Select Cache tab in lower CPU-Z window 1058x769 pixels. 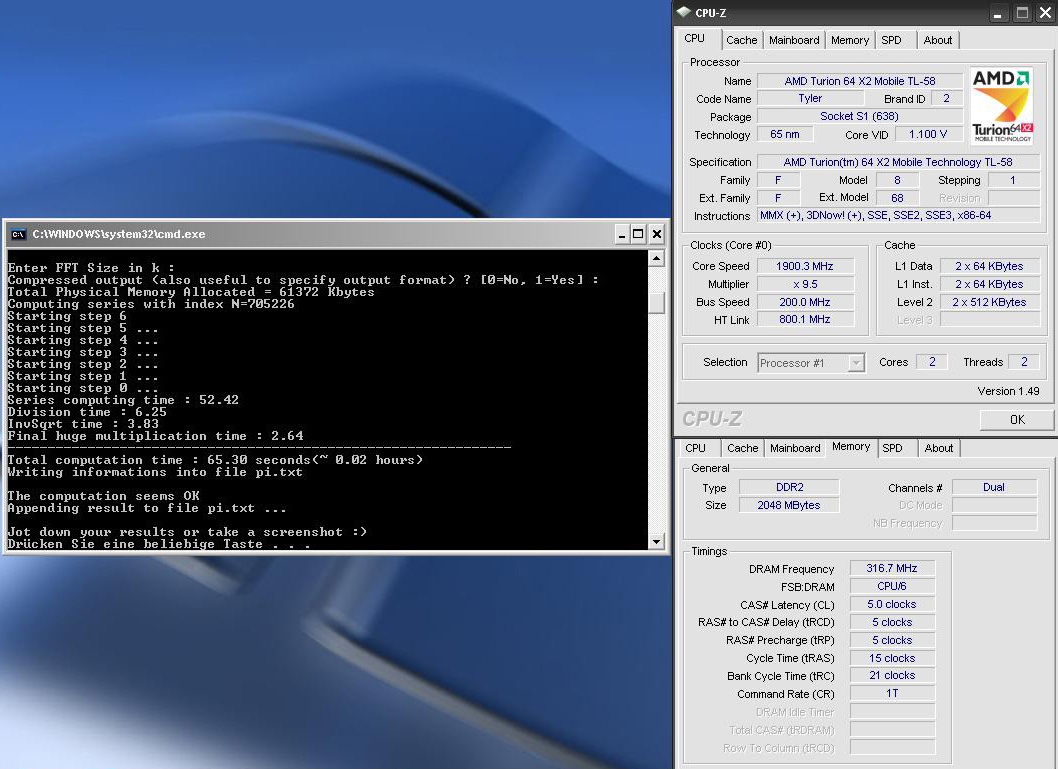point(742,448)
